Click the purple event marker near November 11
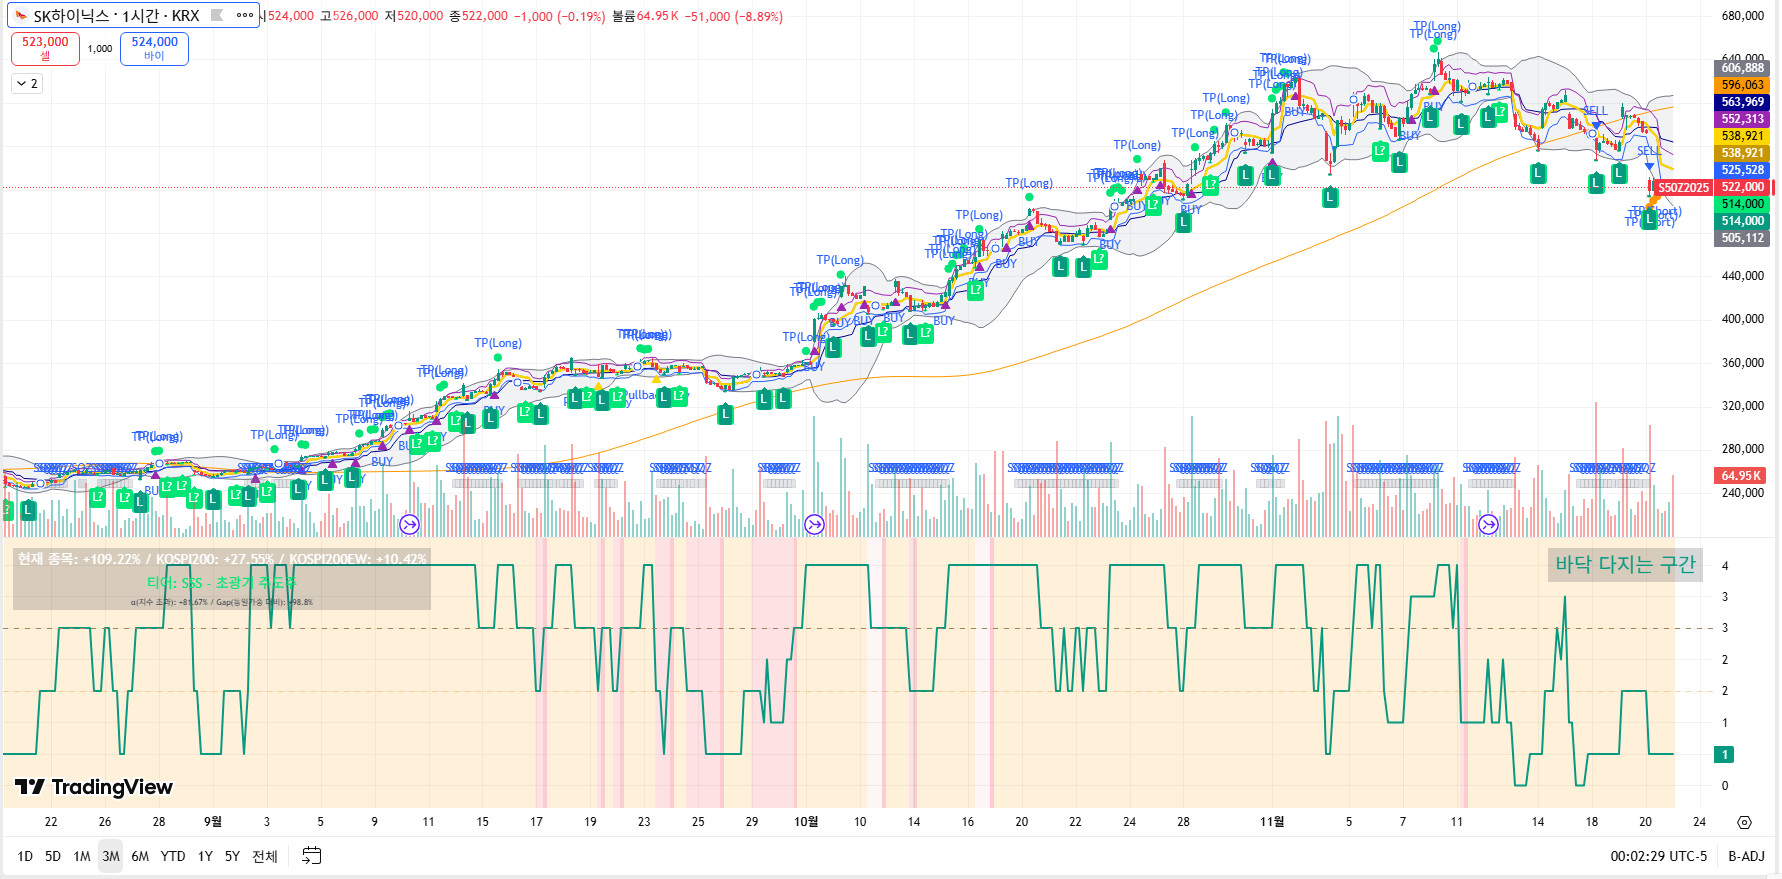Viewport: 1782px width, 879px height. point(1488,524)
